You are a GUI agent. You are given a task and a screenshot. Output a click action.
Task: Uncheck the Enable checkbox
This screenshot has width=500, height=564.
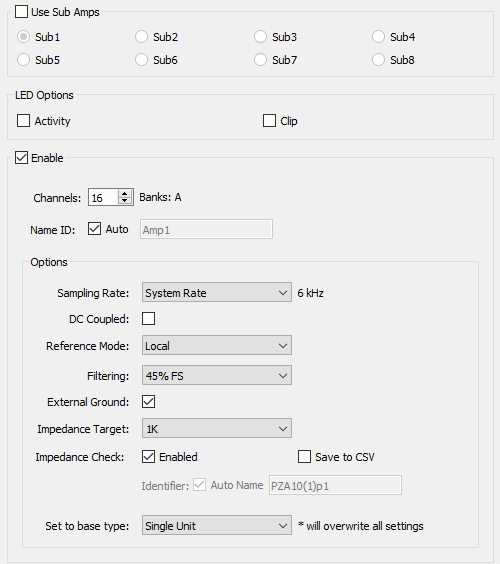(x=22, y=158)
